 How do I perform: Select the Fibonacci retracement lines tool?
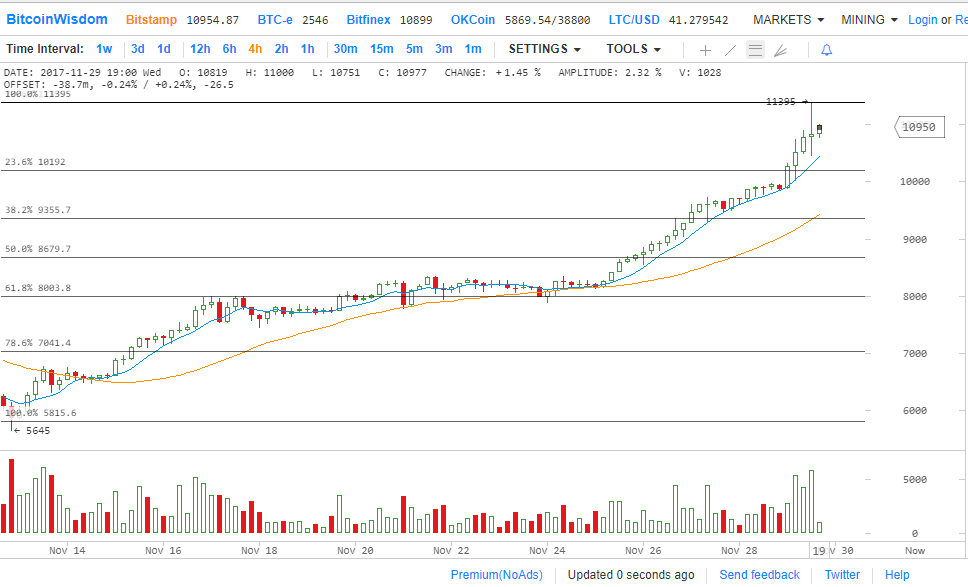(x=756, y=49)
